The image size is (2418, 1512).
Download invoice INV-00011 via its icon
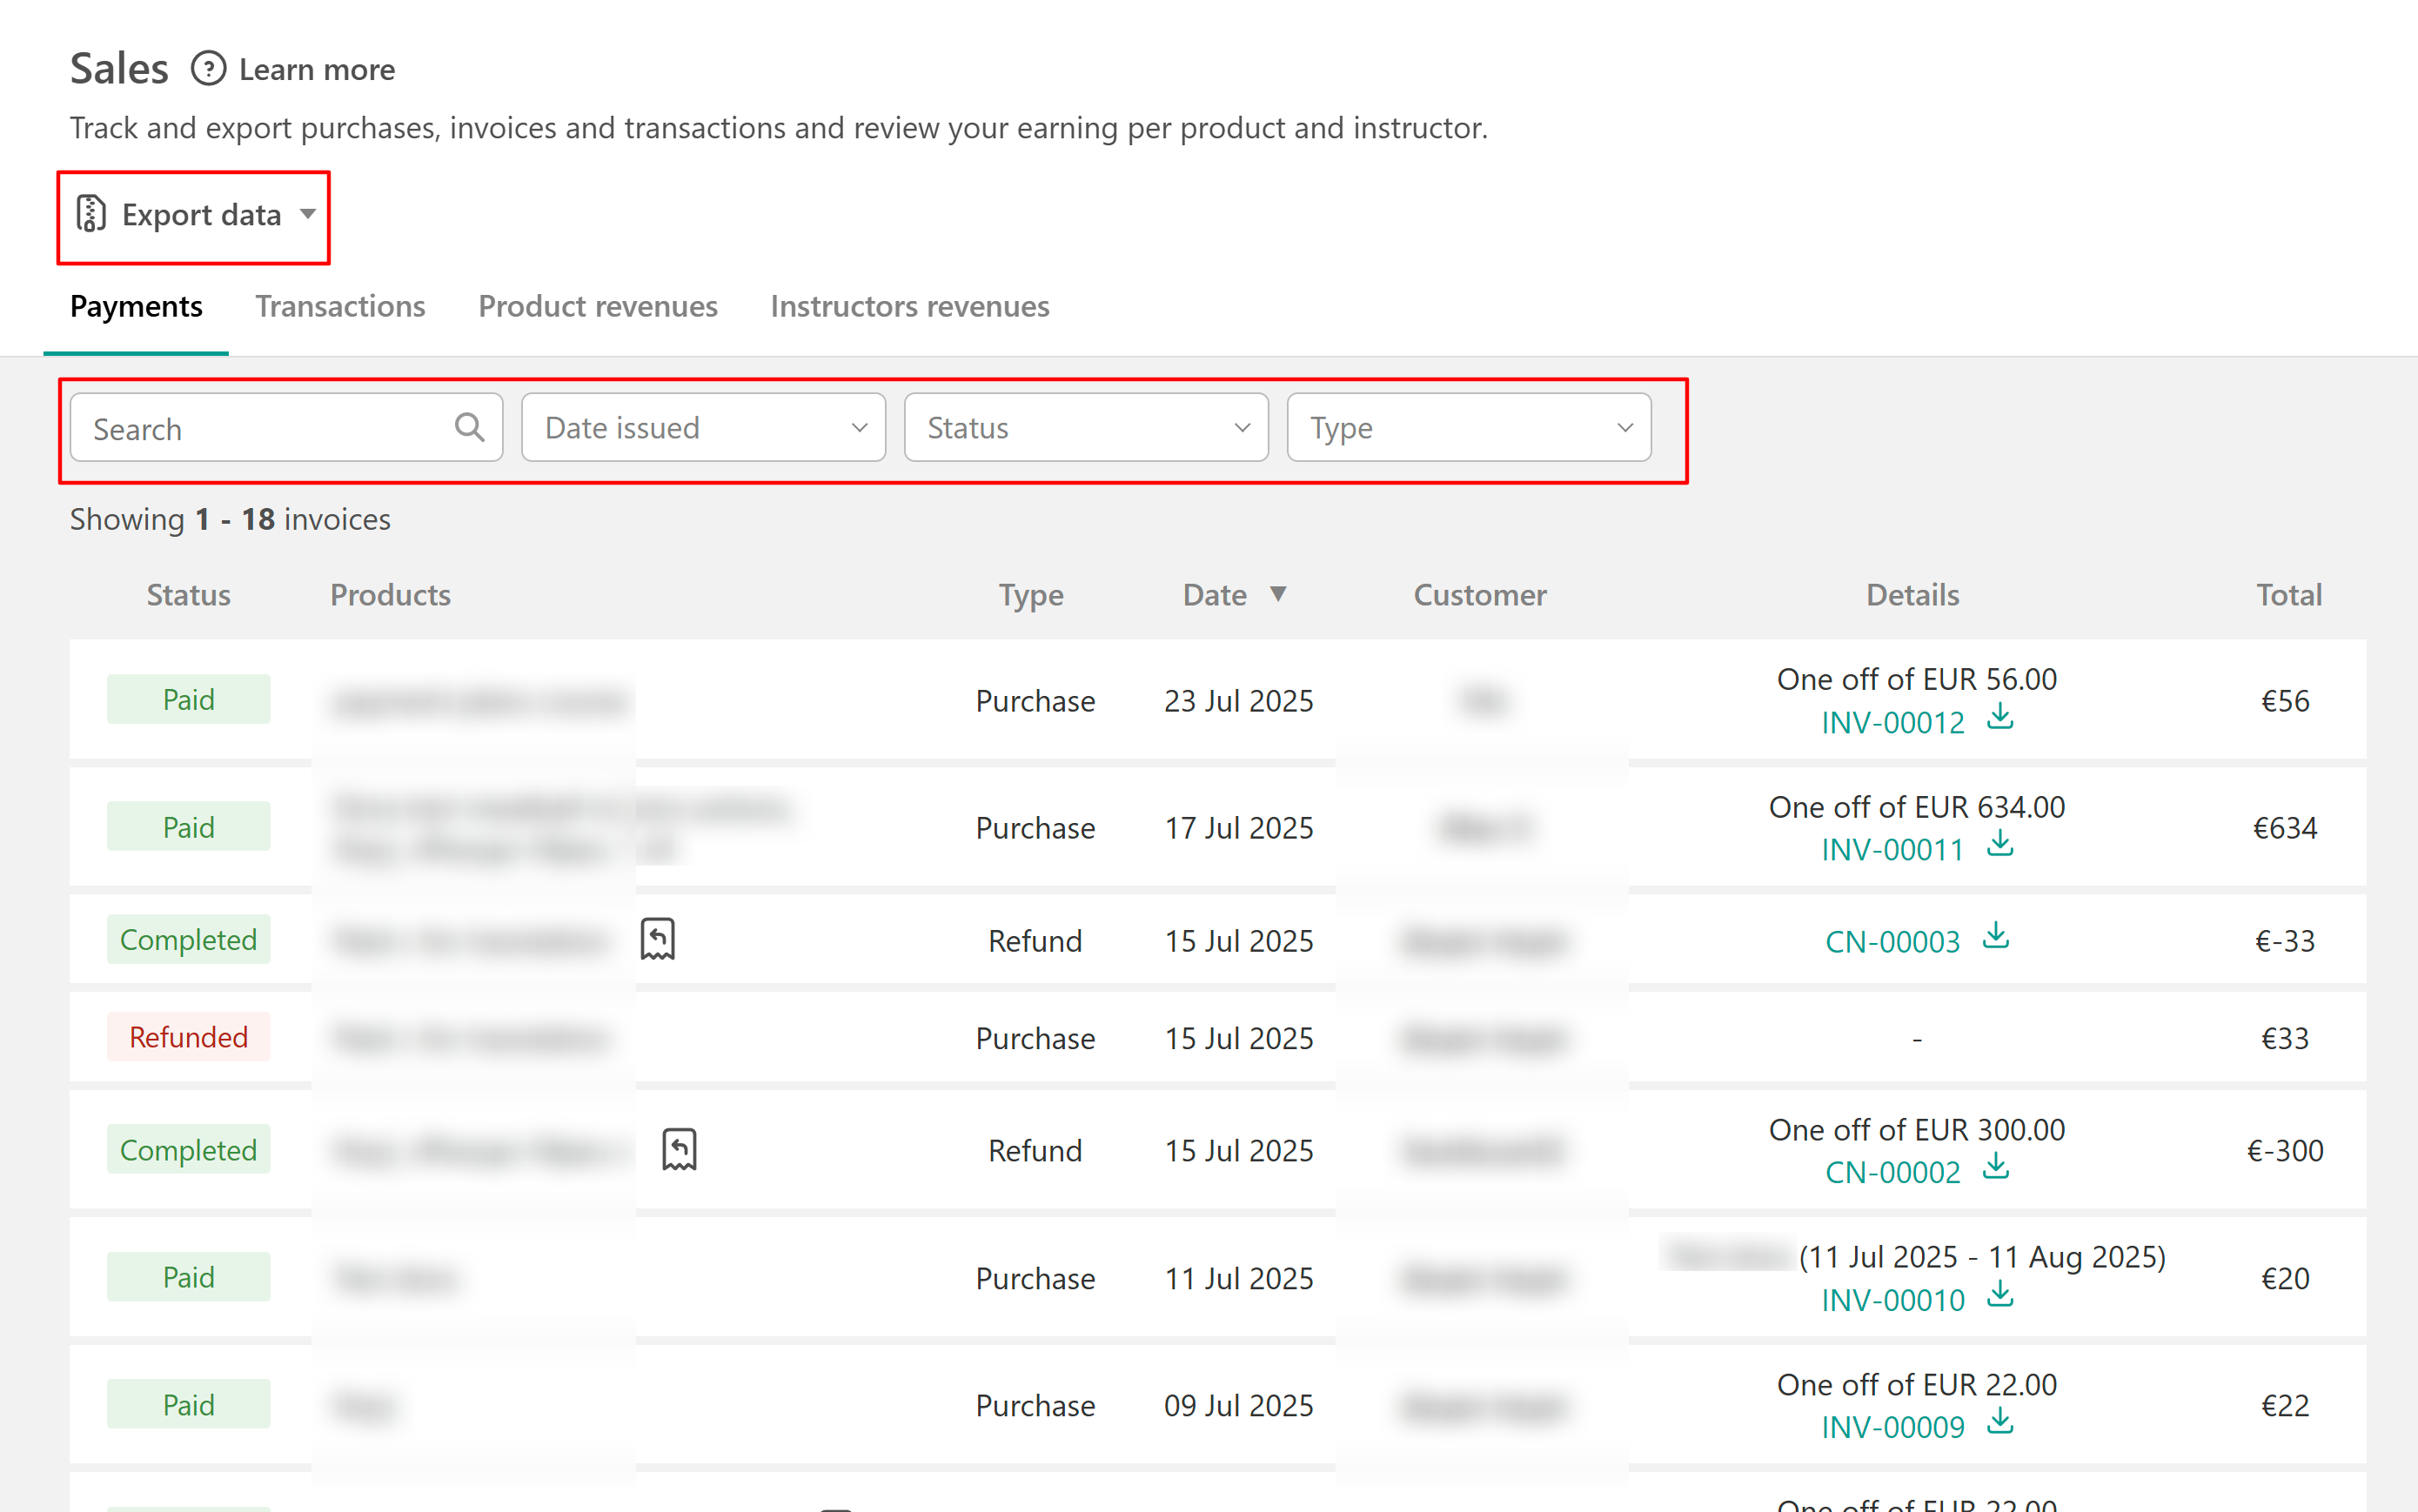(x=1999, y=844)
